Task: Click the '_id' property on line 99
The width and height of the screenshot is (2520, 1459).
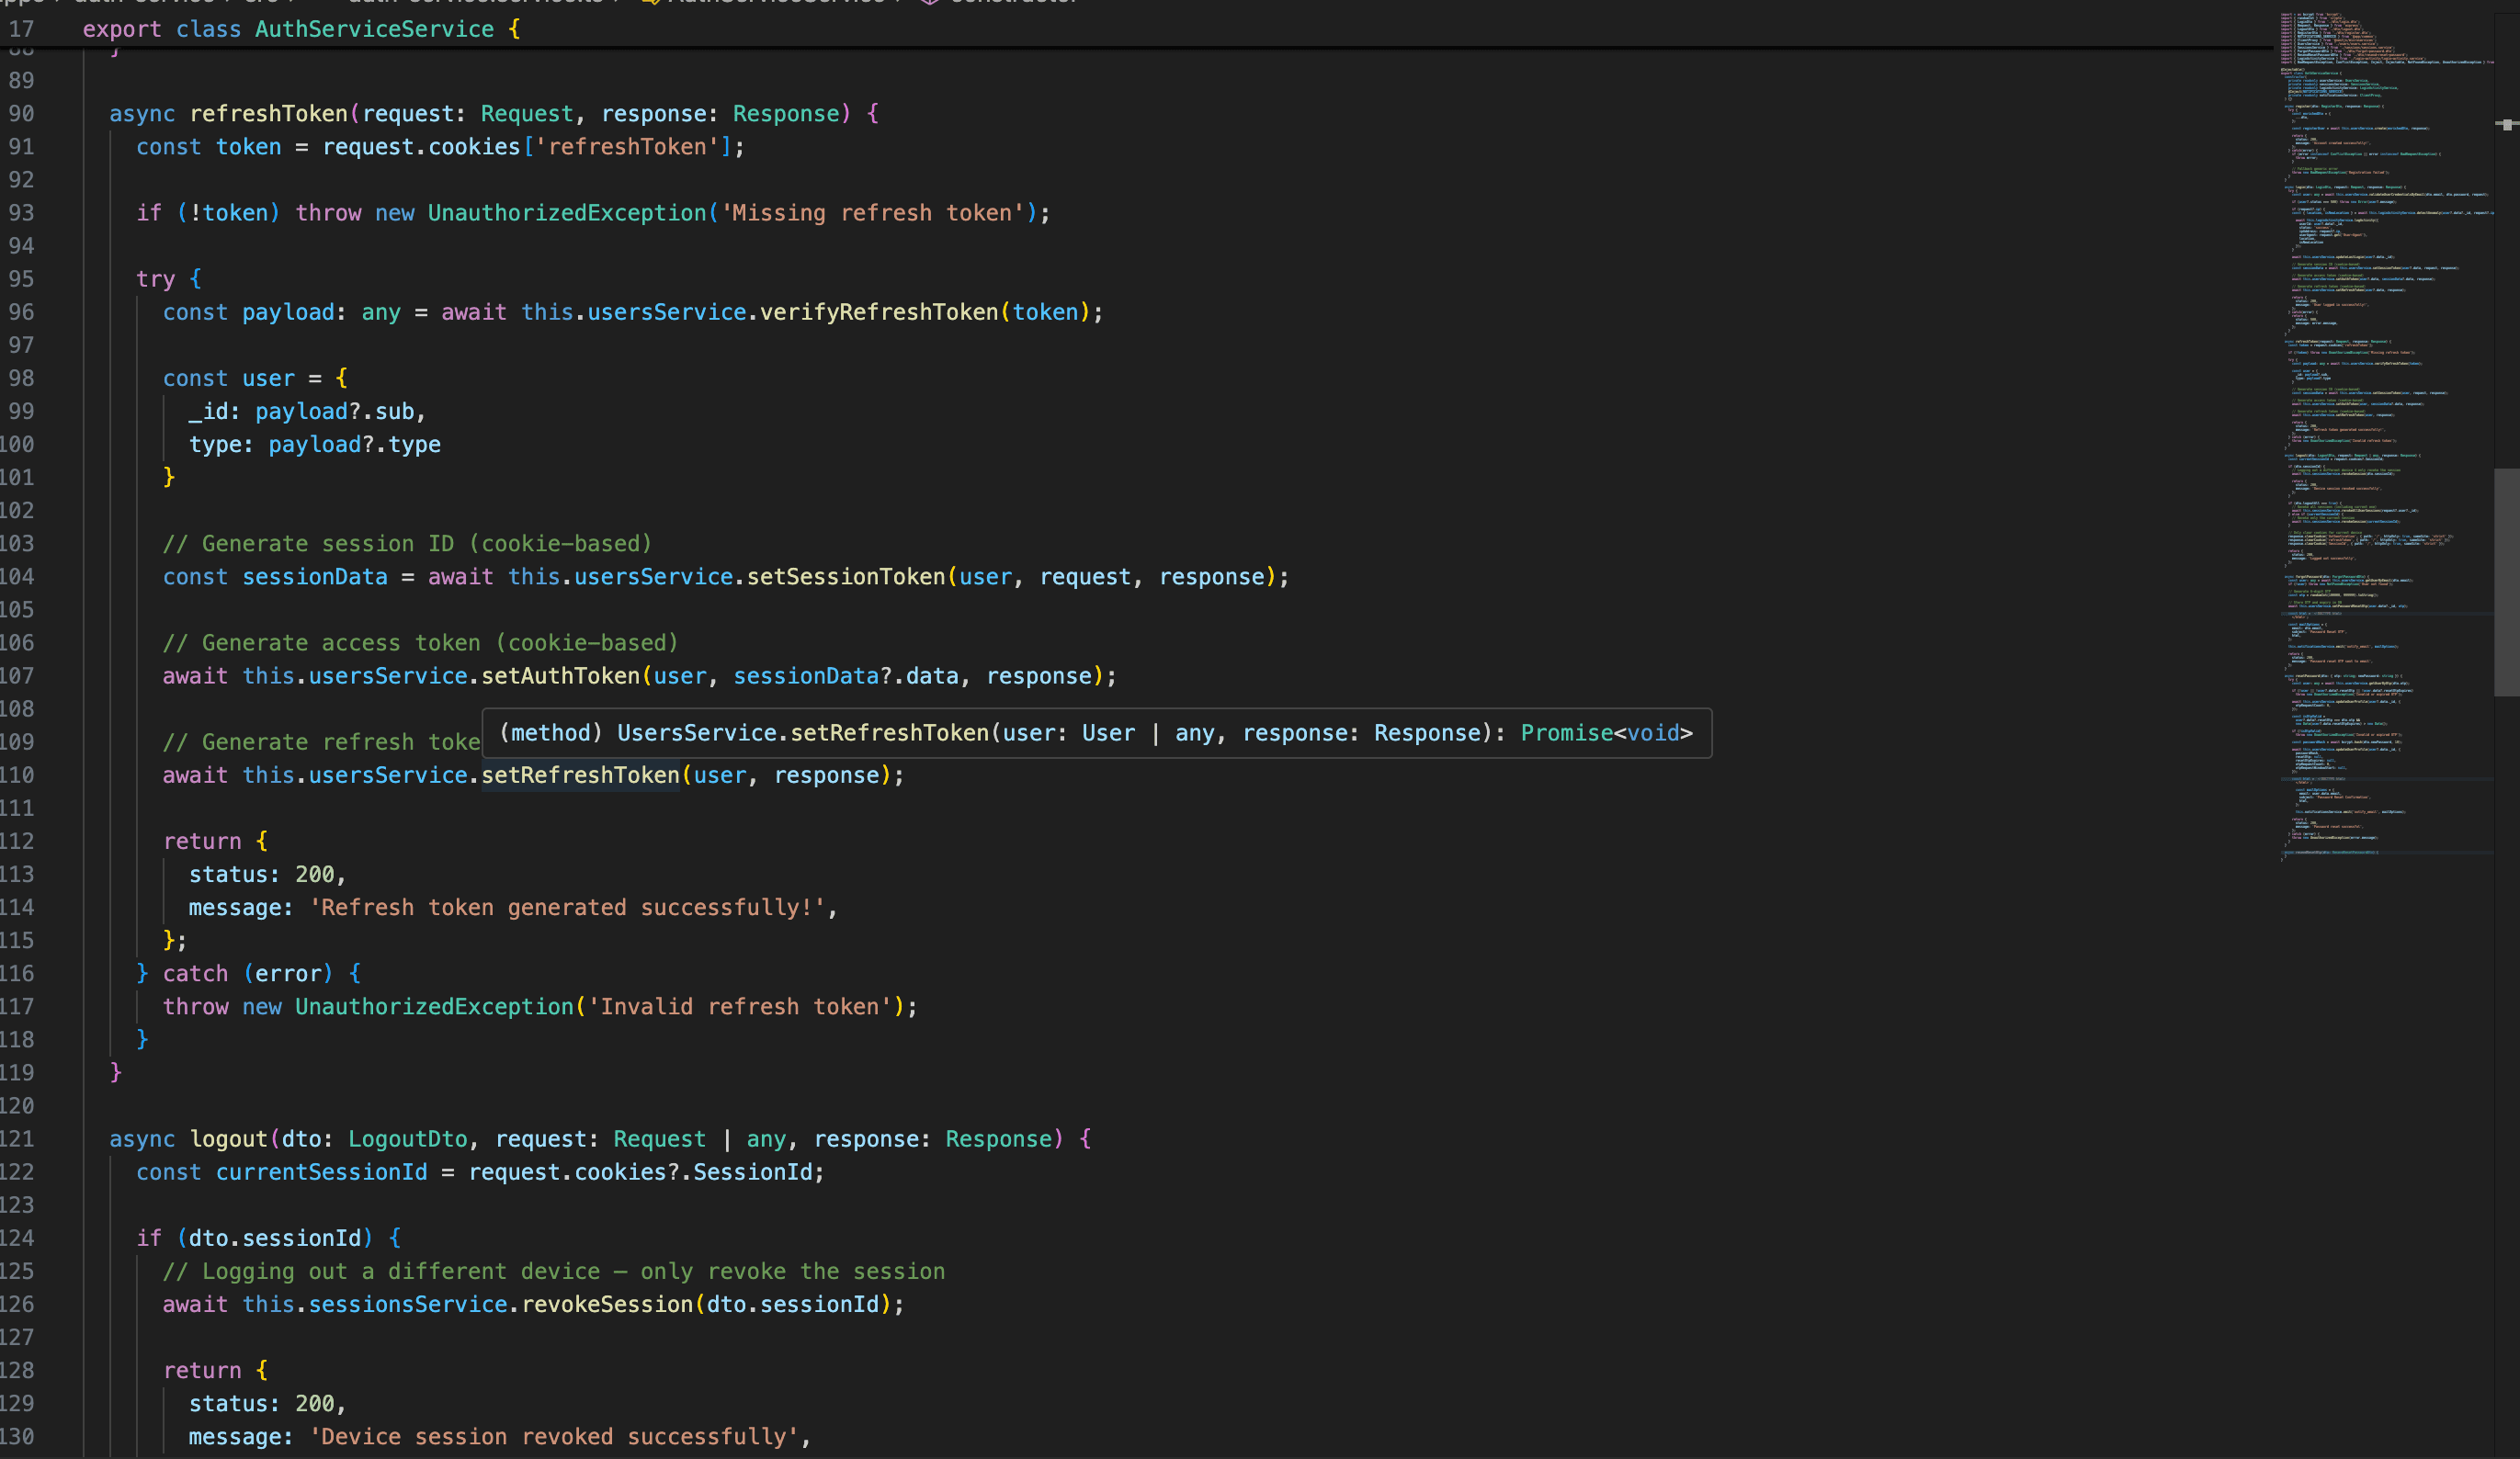Action: coord(208,412)
